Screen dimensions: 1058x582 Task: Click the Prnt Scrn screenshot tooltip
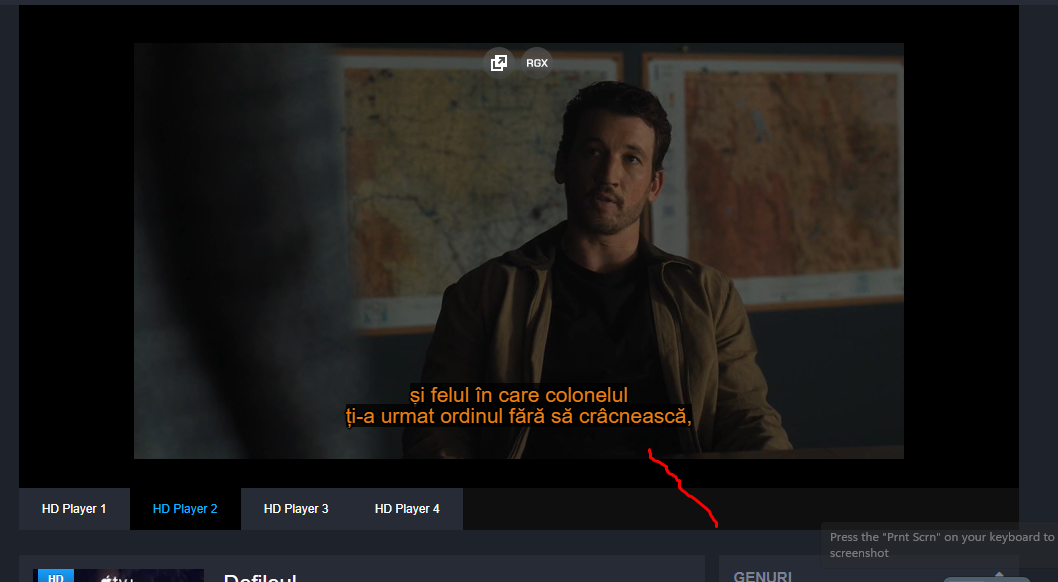pyautogui.click(x=940, y=545)
